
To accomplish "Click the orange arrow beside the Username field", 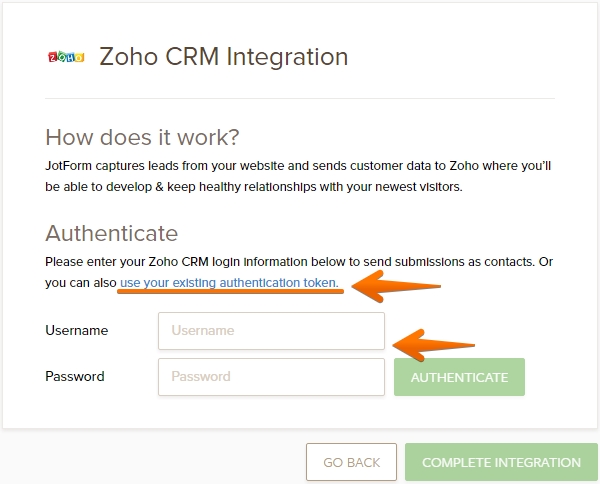I will point(432,343).
